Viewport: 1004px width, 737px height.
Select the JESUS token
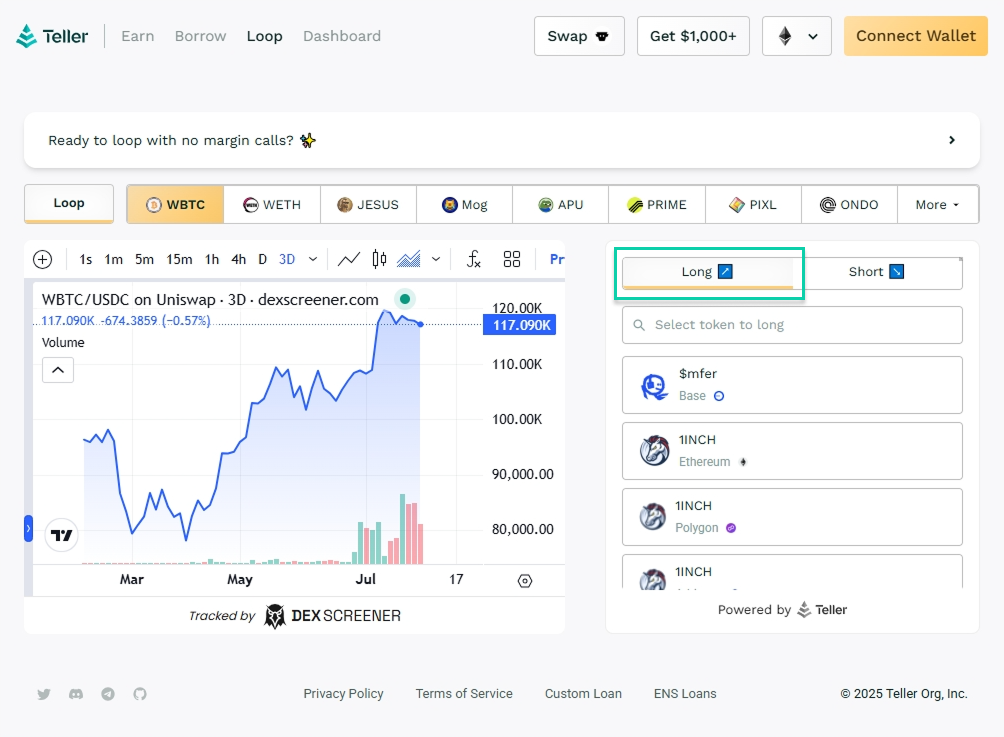(x=368, y=205)
